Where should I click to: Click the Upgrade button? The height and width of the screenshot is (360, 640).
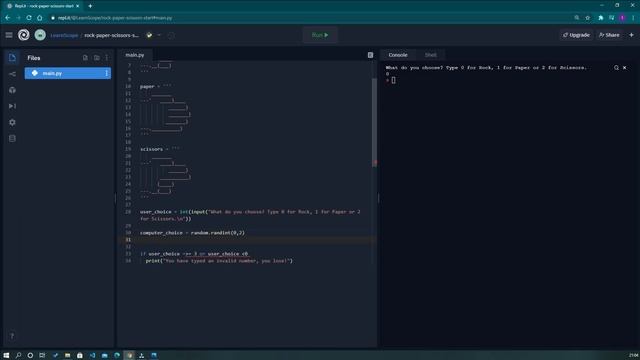pos(576,35)
